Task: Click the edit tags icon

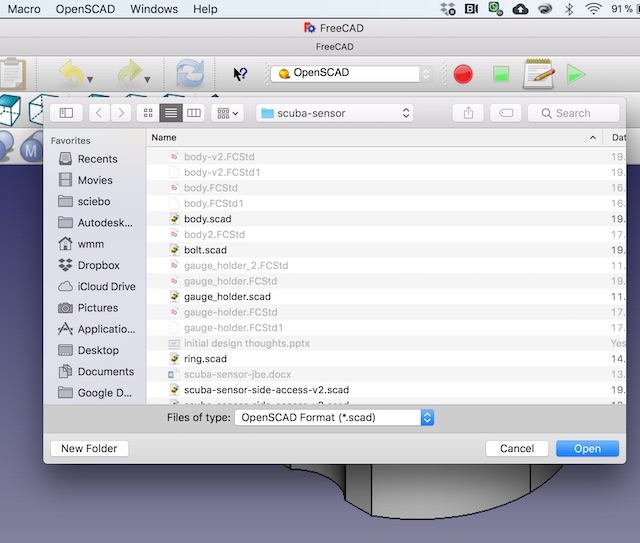Action: (x=507, y=113)
